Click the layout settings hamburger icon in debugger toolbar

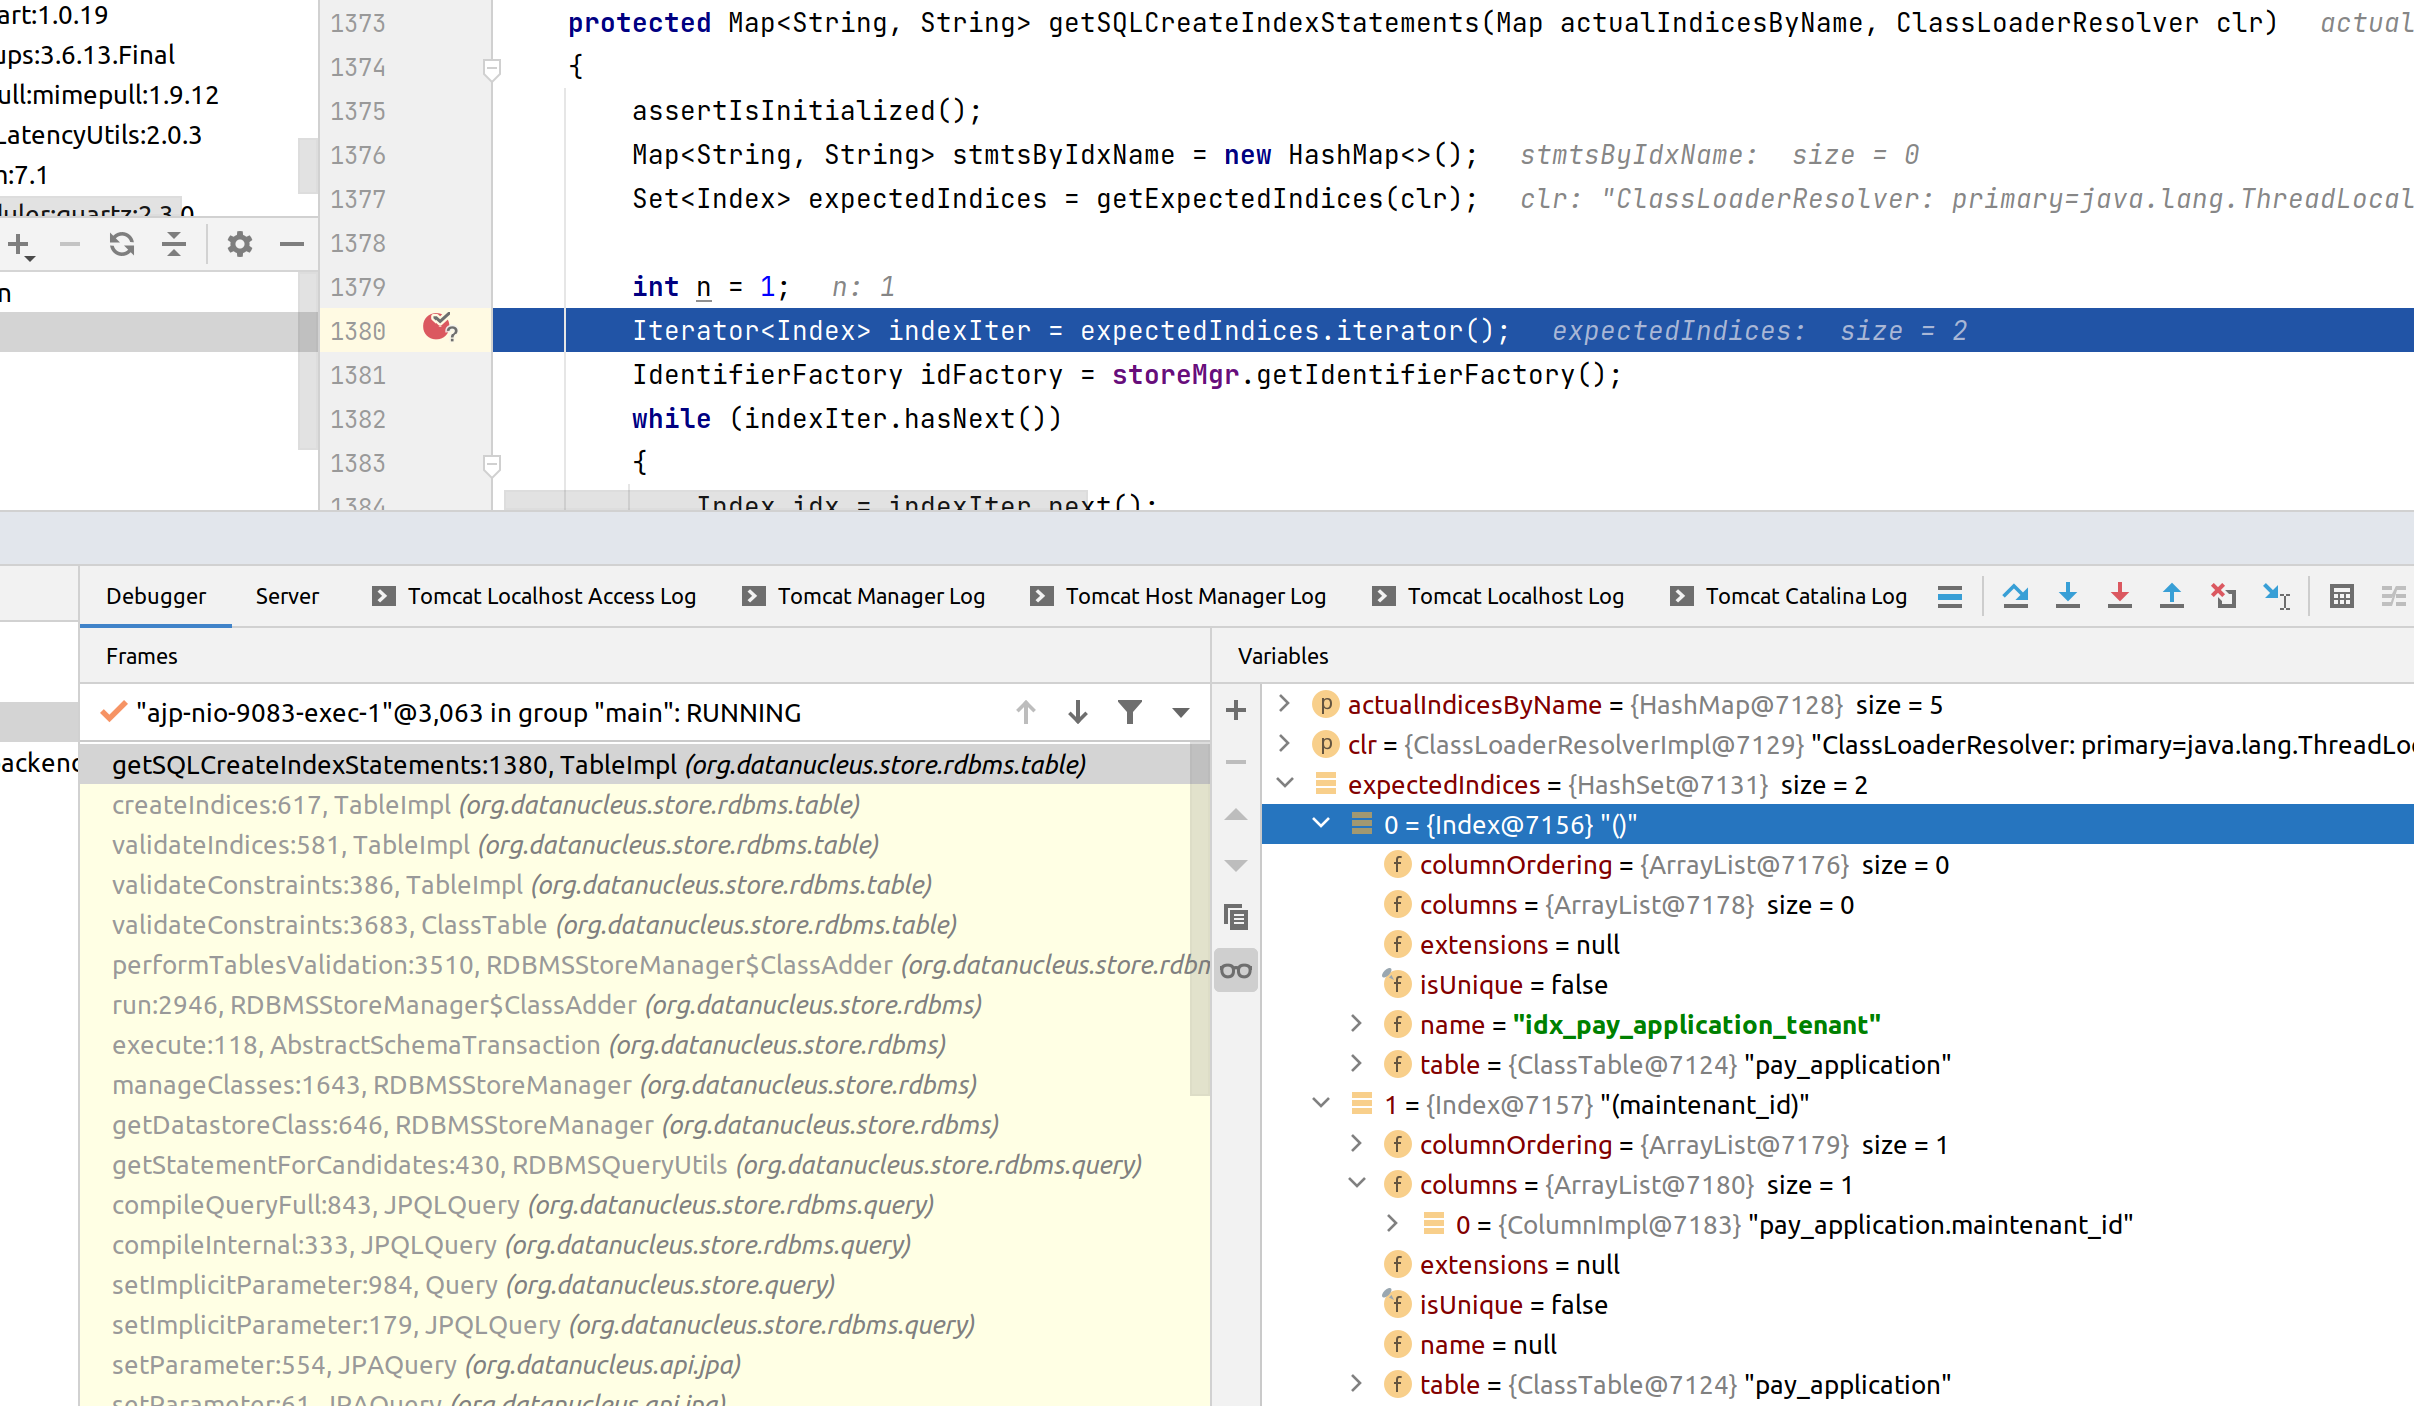(1950, 596)
